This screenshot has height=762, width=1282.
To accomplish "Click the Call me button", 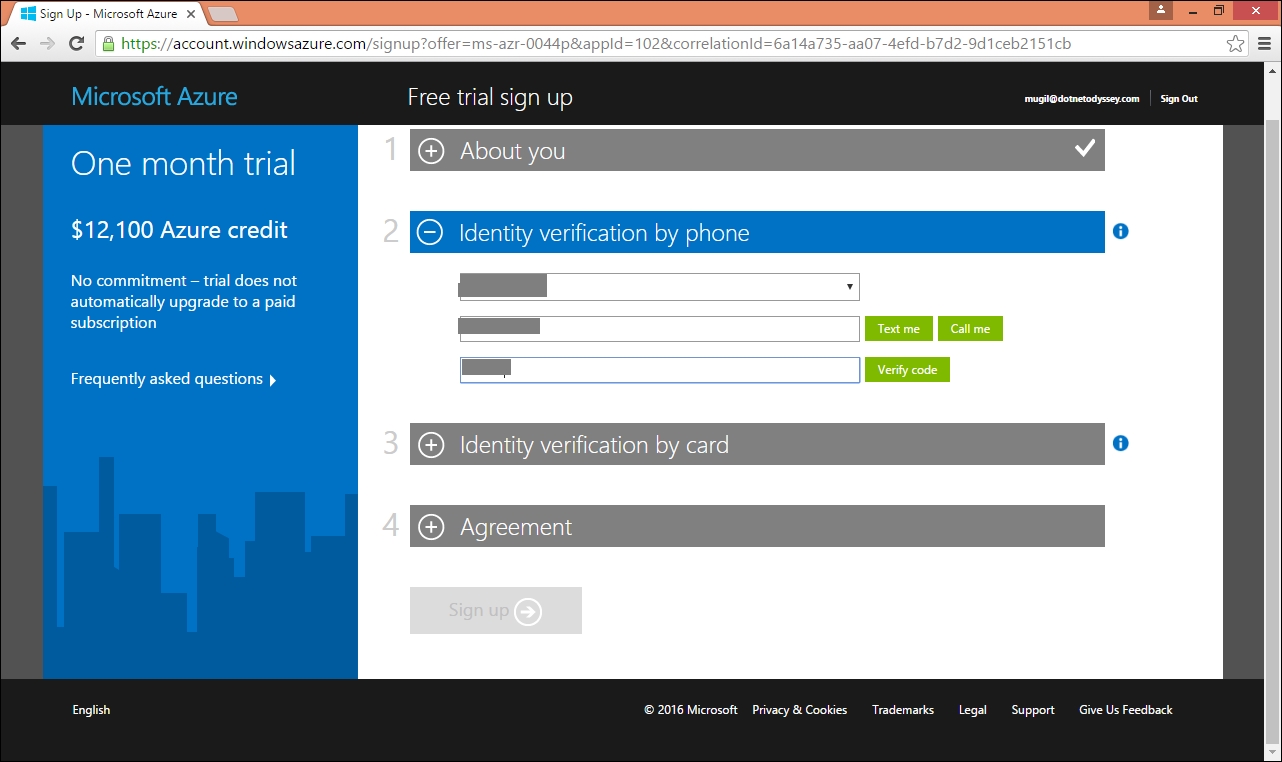I will [970, 329].
